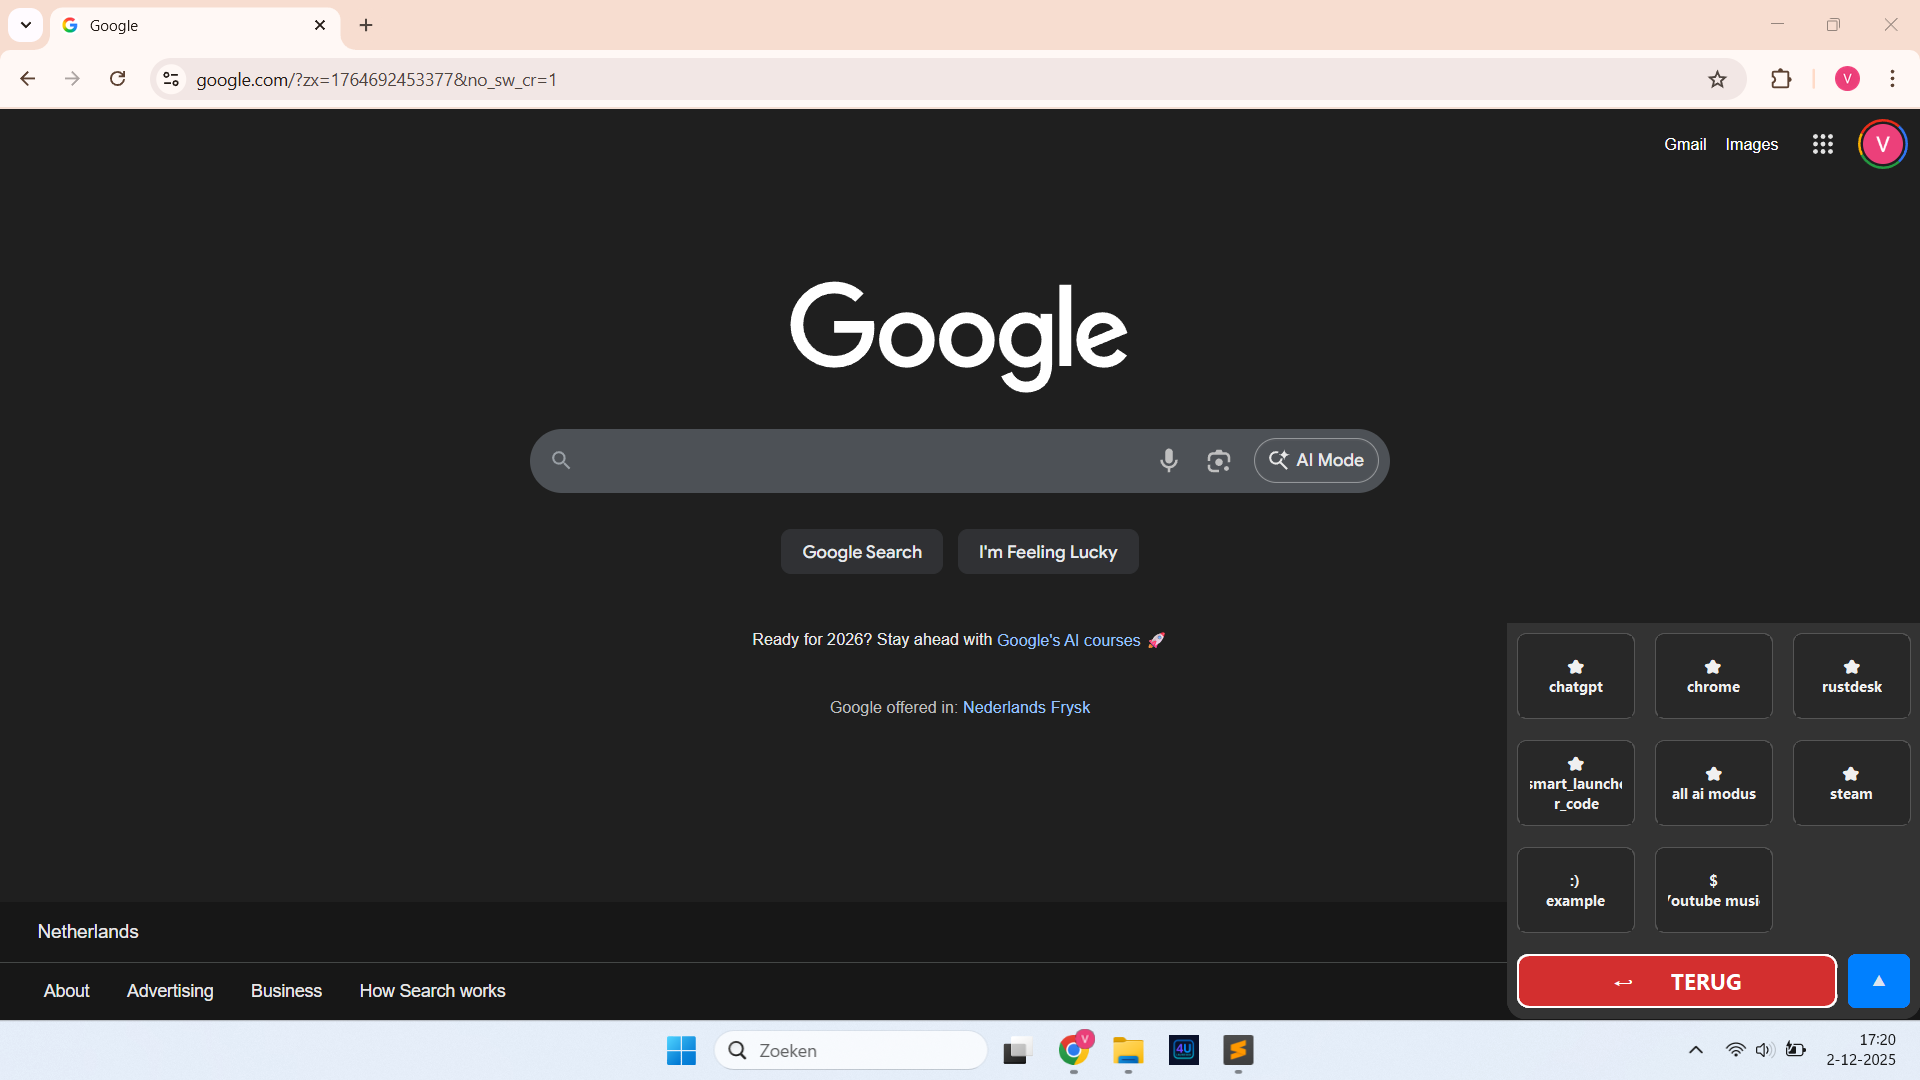Open the example smiley shortcut
Viewport: 1920px width, 1080px height.
[1575, 889]
